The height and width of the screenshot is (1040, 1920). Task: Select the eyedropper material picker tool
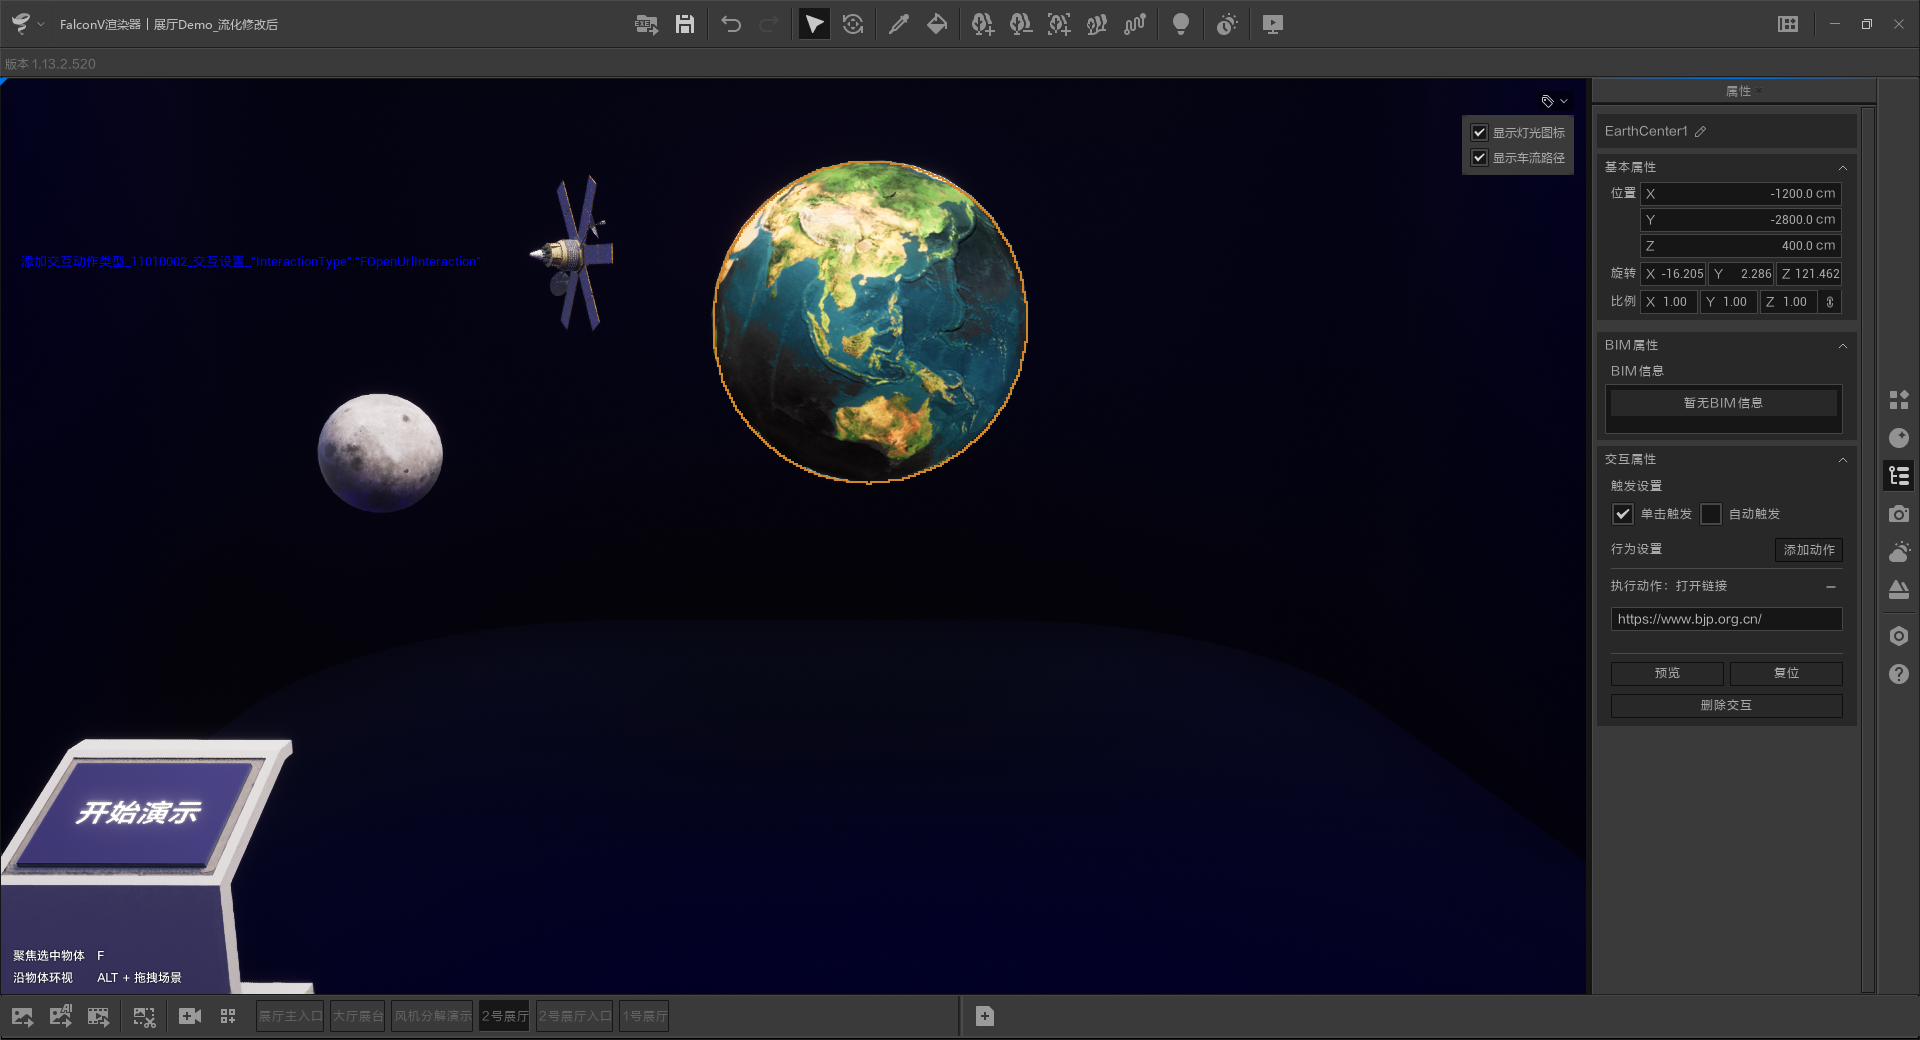pyautogui.click(x=899, y=25)
